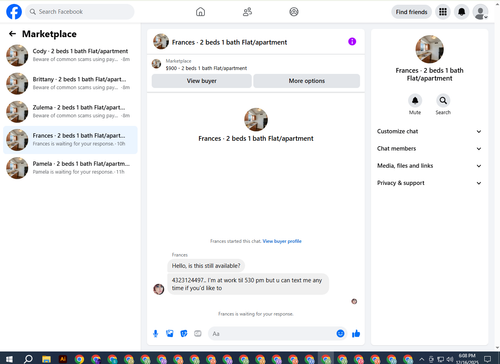The image size is (500, 364).
Task: Open Brittany's conversation
Action: 70,83
